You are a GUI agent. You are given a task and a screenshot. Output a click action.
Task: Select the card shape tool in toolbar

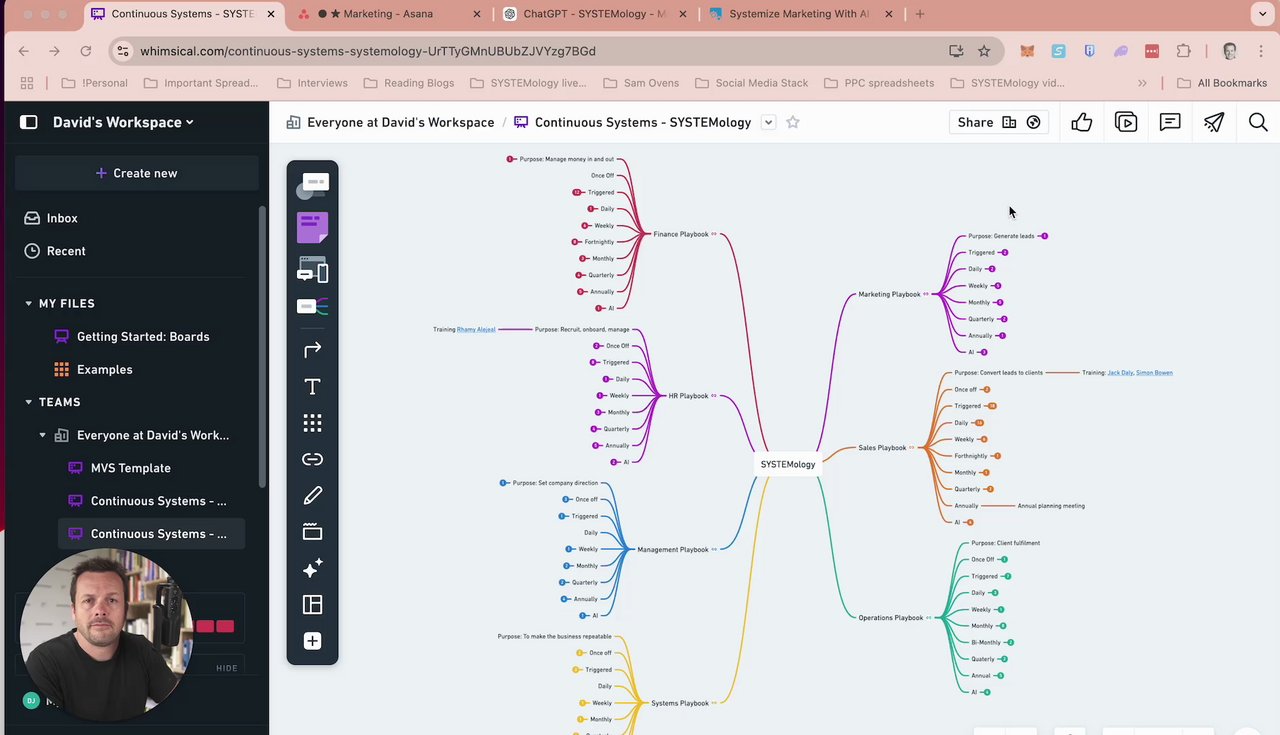pos(312,185)
